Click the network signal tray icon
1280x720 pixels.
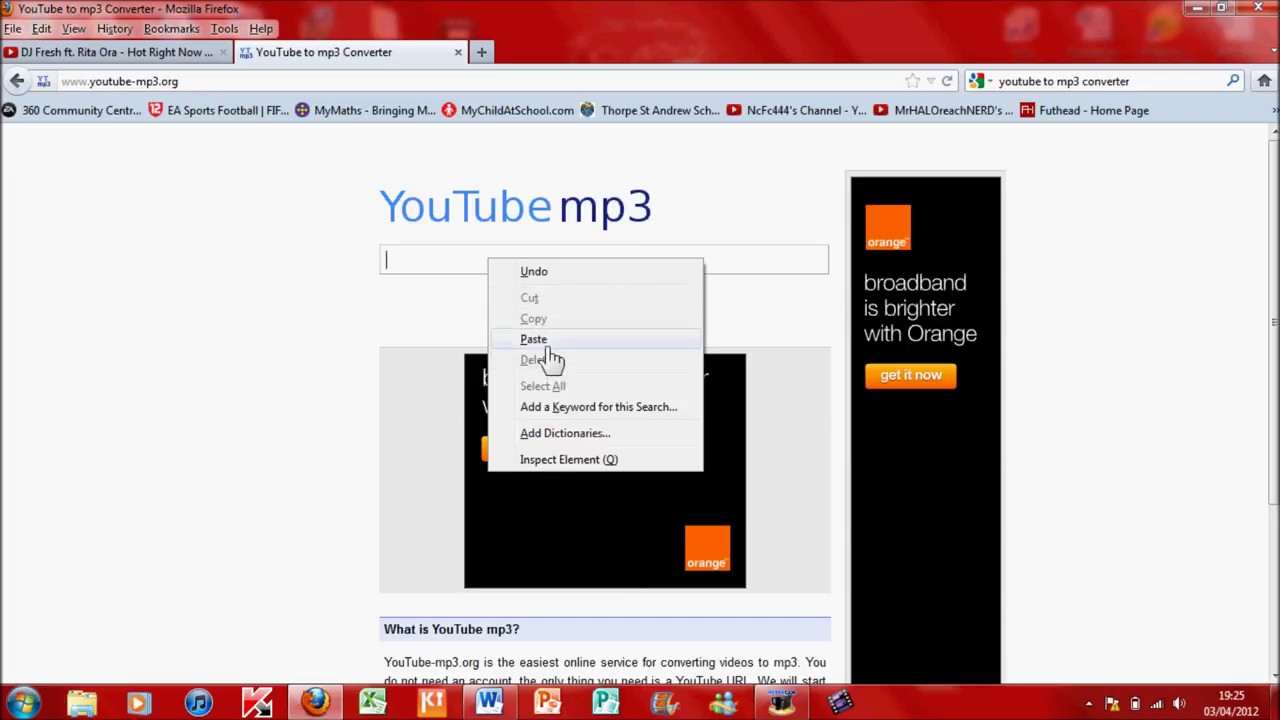tap(1156, 703)
